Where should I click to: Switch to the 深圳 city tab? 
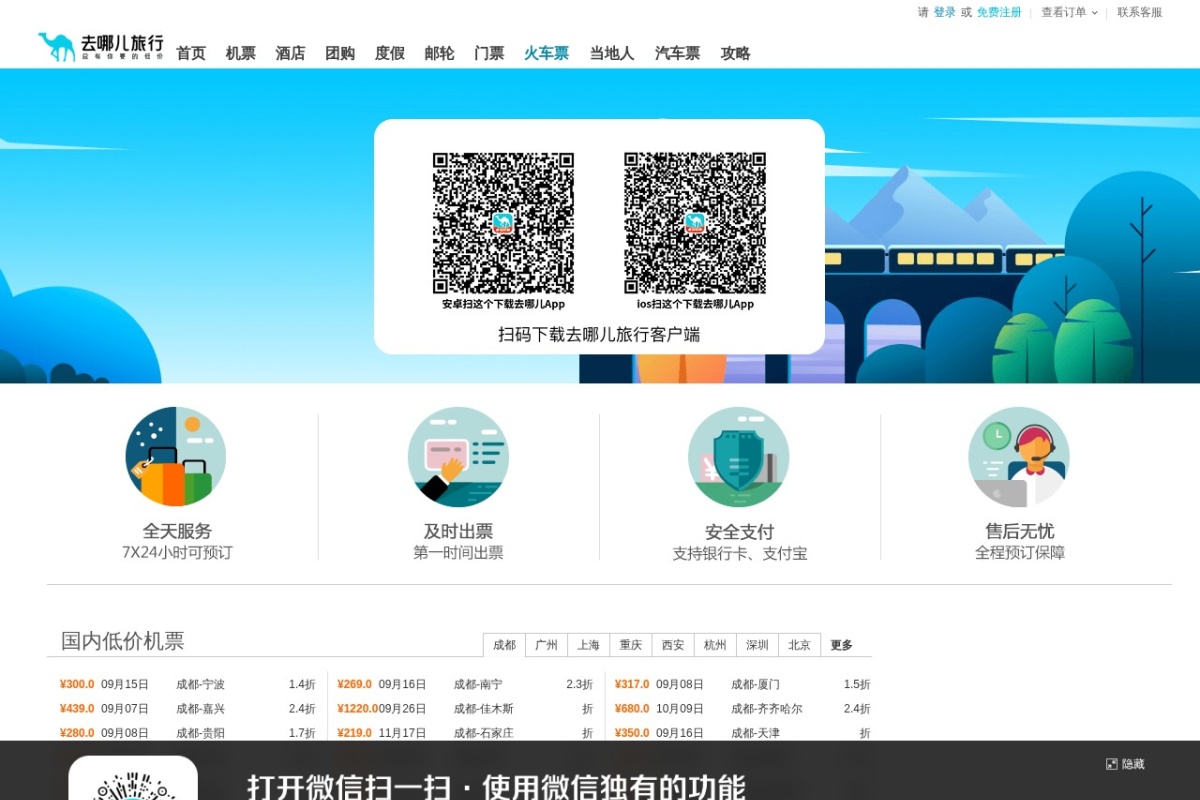pyautogui.click(x=757, y=645)
